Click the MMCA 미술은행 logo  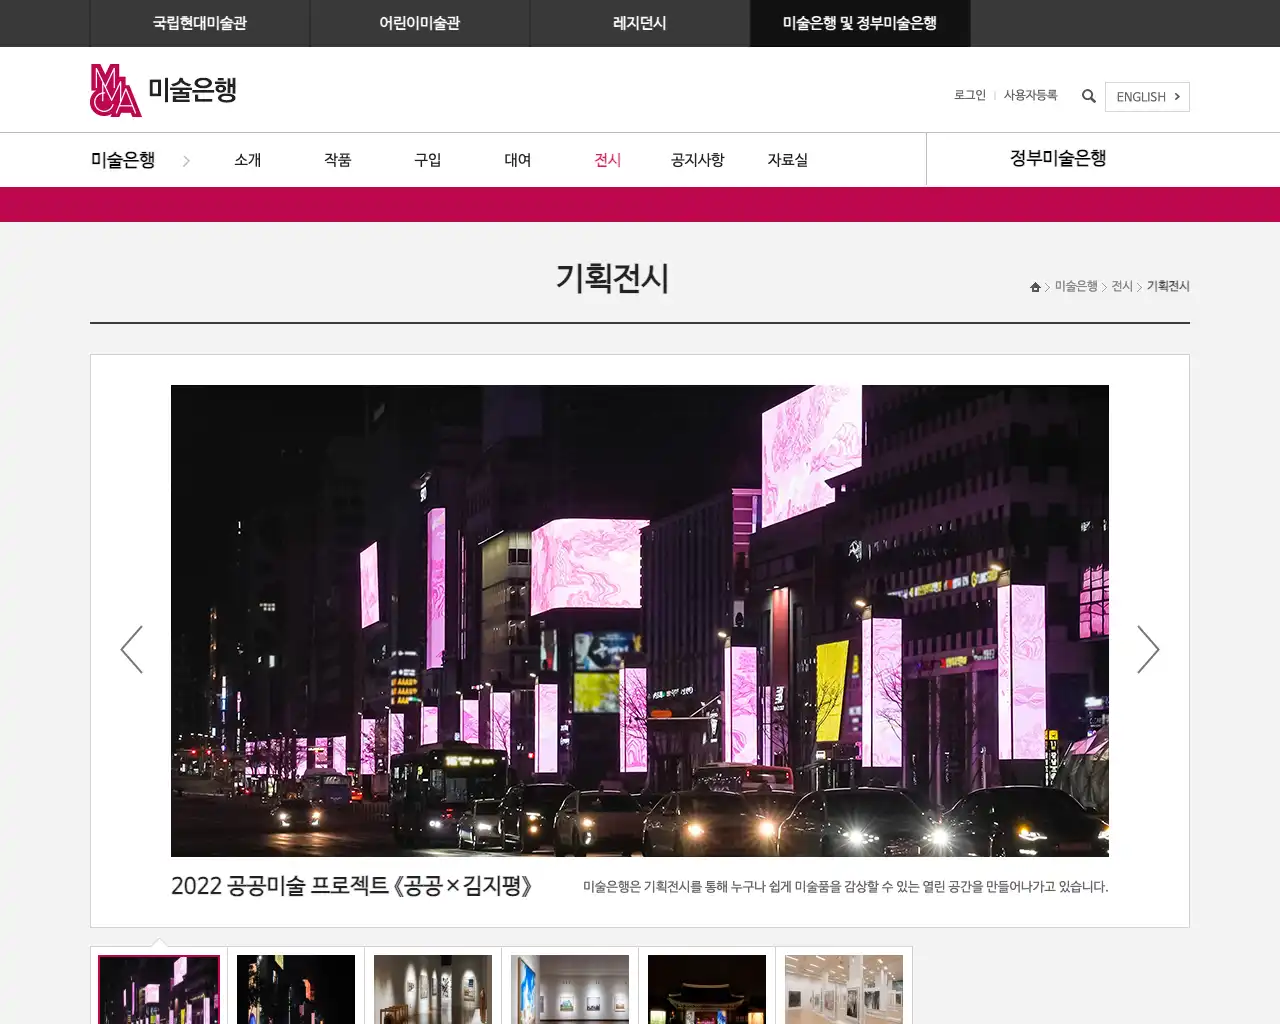164,90
